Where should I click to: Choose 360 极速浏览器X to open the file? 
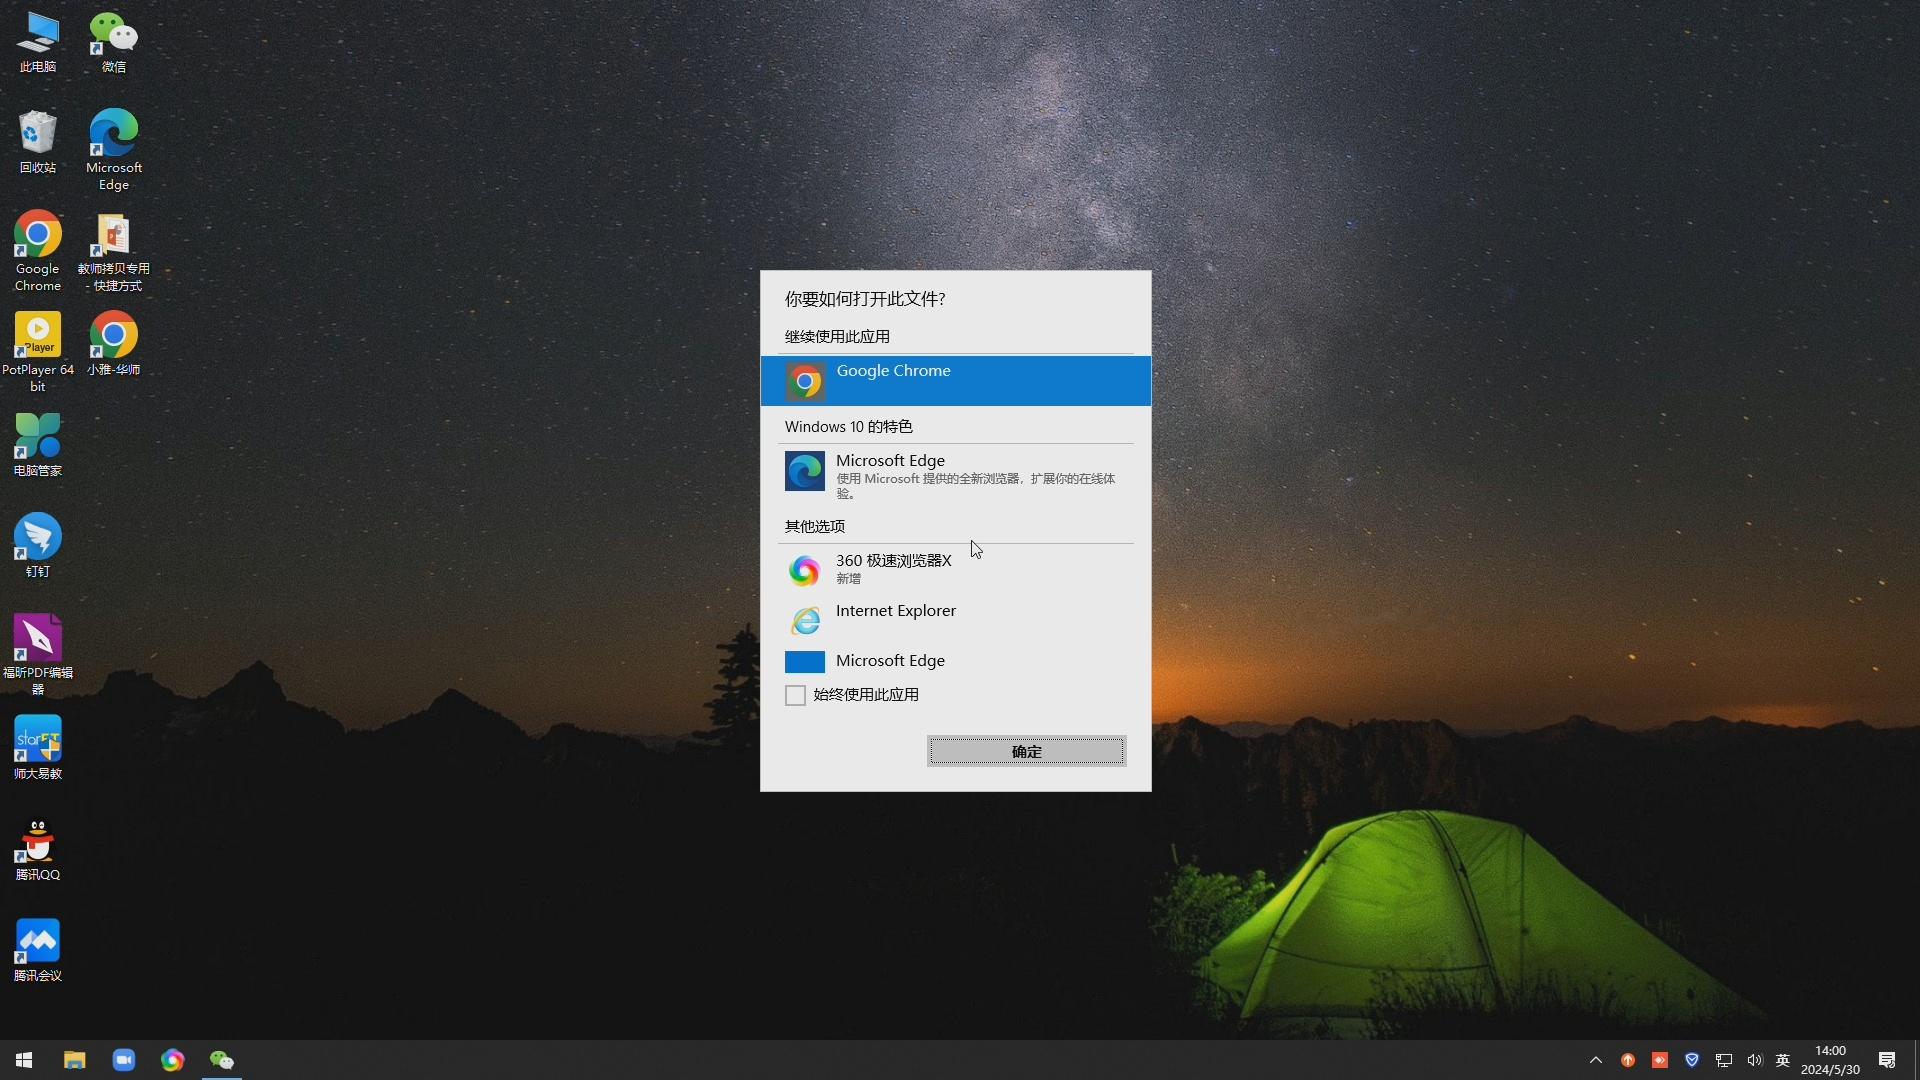[x=956, y=570]
